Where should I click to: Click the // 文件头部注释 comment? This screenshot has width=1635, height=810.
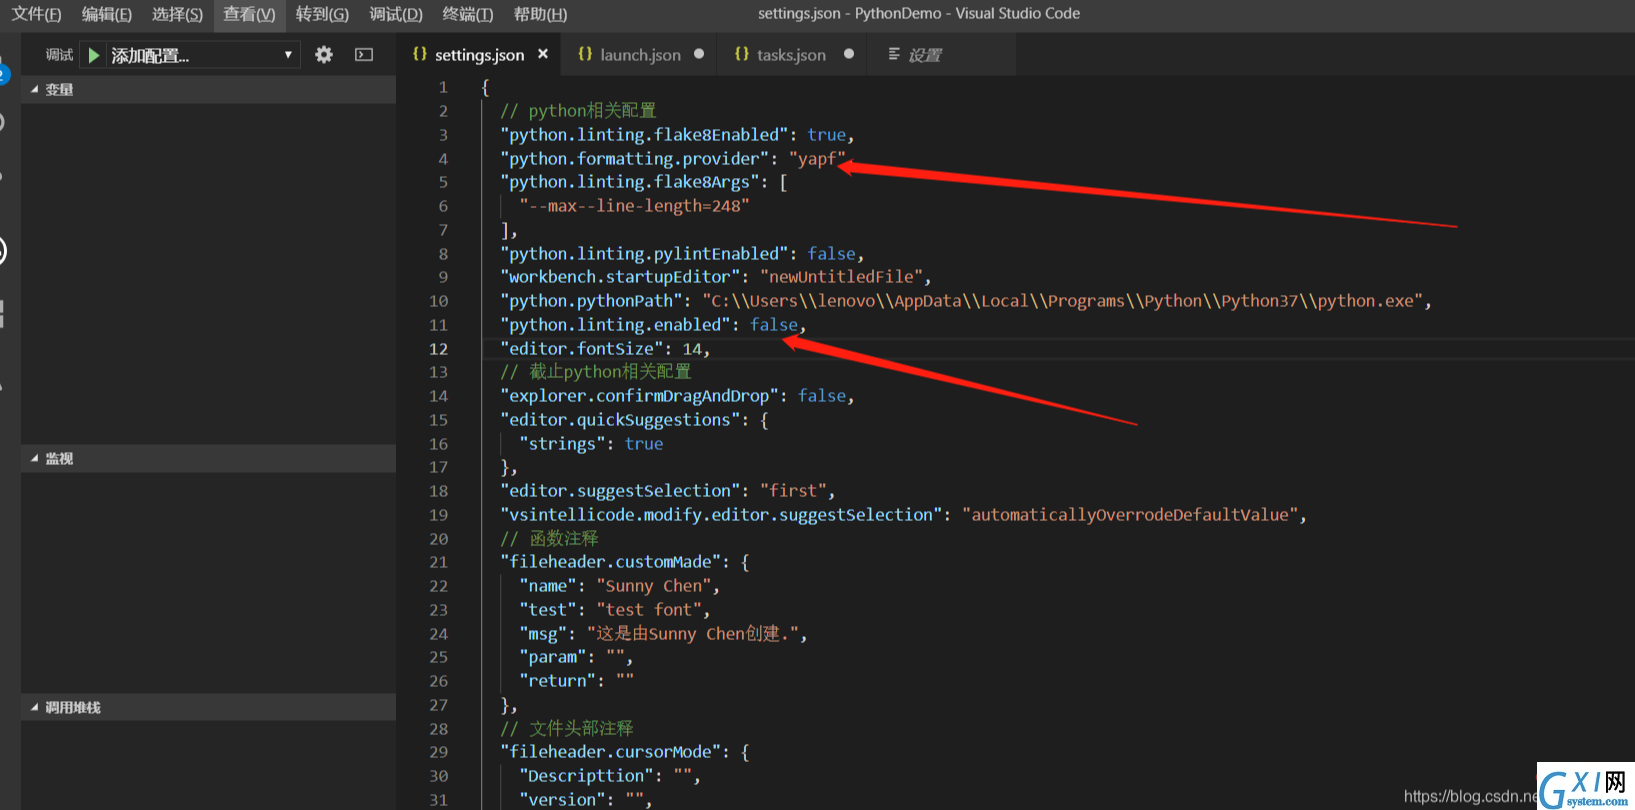pos(567,729)
